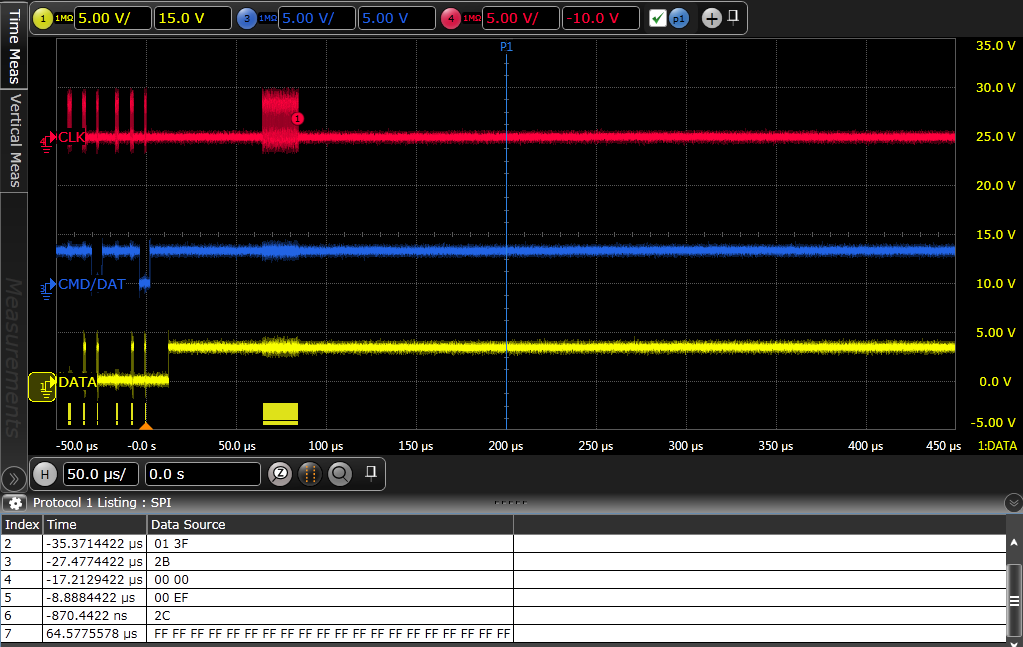The height and width of the screenshot is (647, 1023).
Task: Click the magnifier search icon
Action: pyautogui.click(x=340, y=474)
